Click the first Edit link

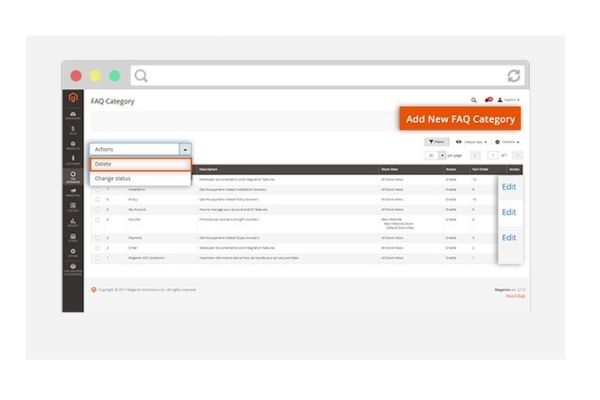pos(509,187)
